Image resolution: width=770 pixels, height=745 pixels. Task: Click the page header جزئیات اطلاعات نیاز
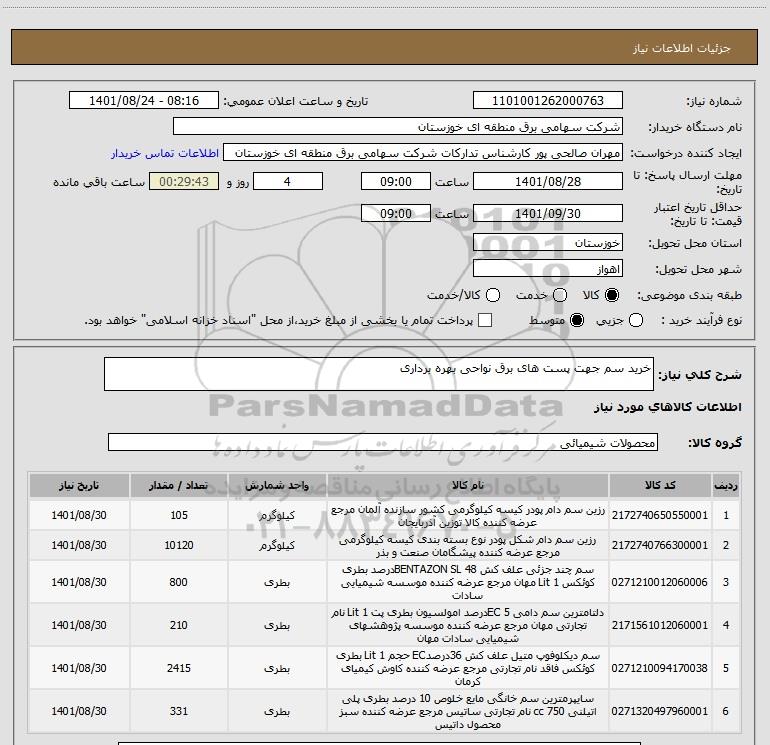(x=681, y=48)
